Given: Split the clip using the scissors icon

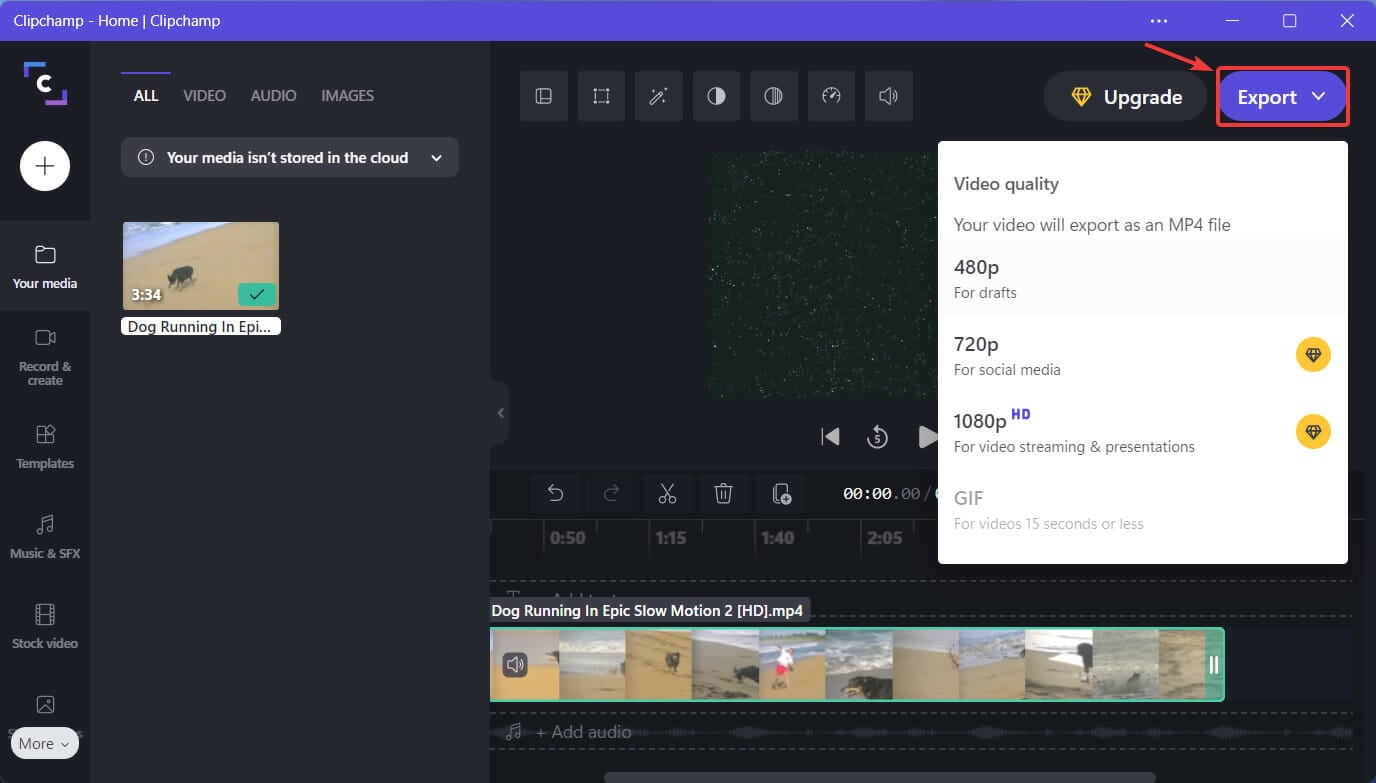Looking at the screenshot, I should pyautogui.click(x=667, y=493).
